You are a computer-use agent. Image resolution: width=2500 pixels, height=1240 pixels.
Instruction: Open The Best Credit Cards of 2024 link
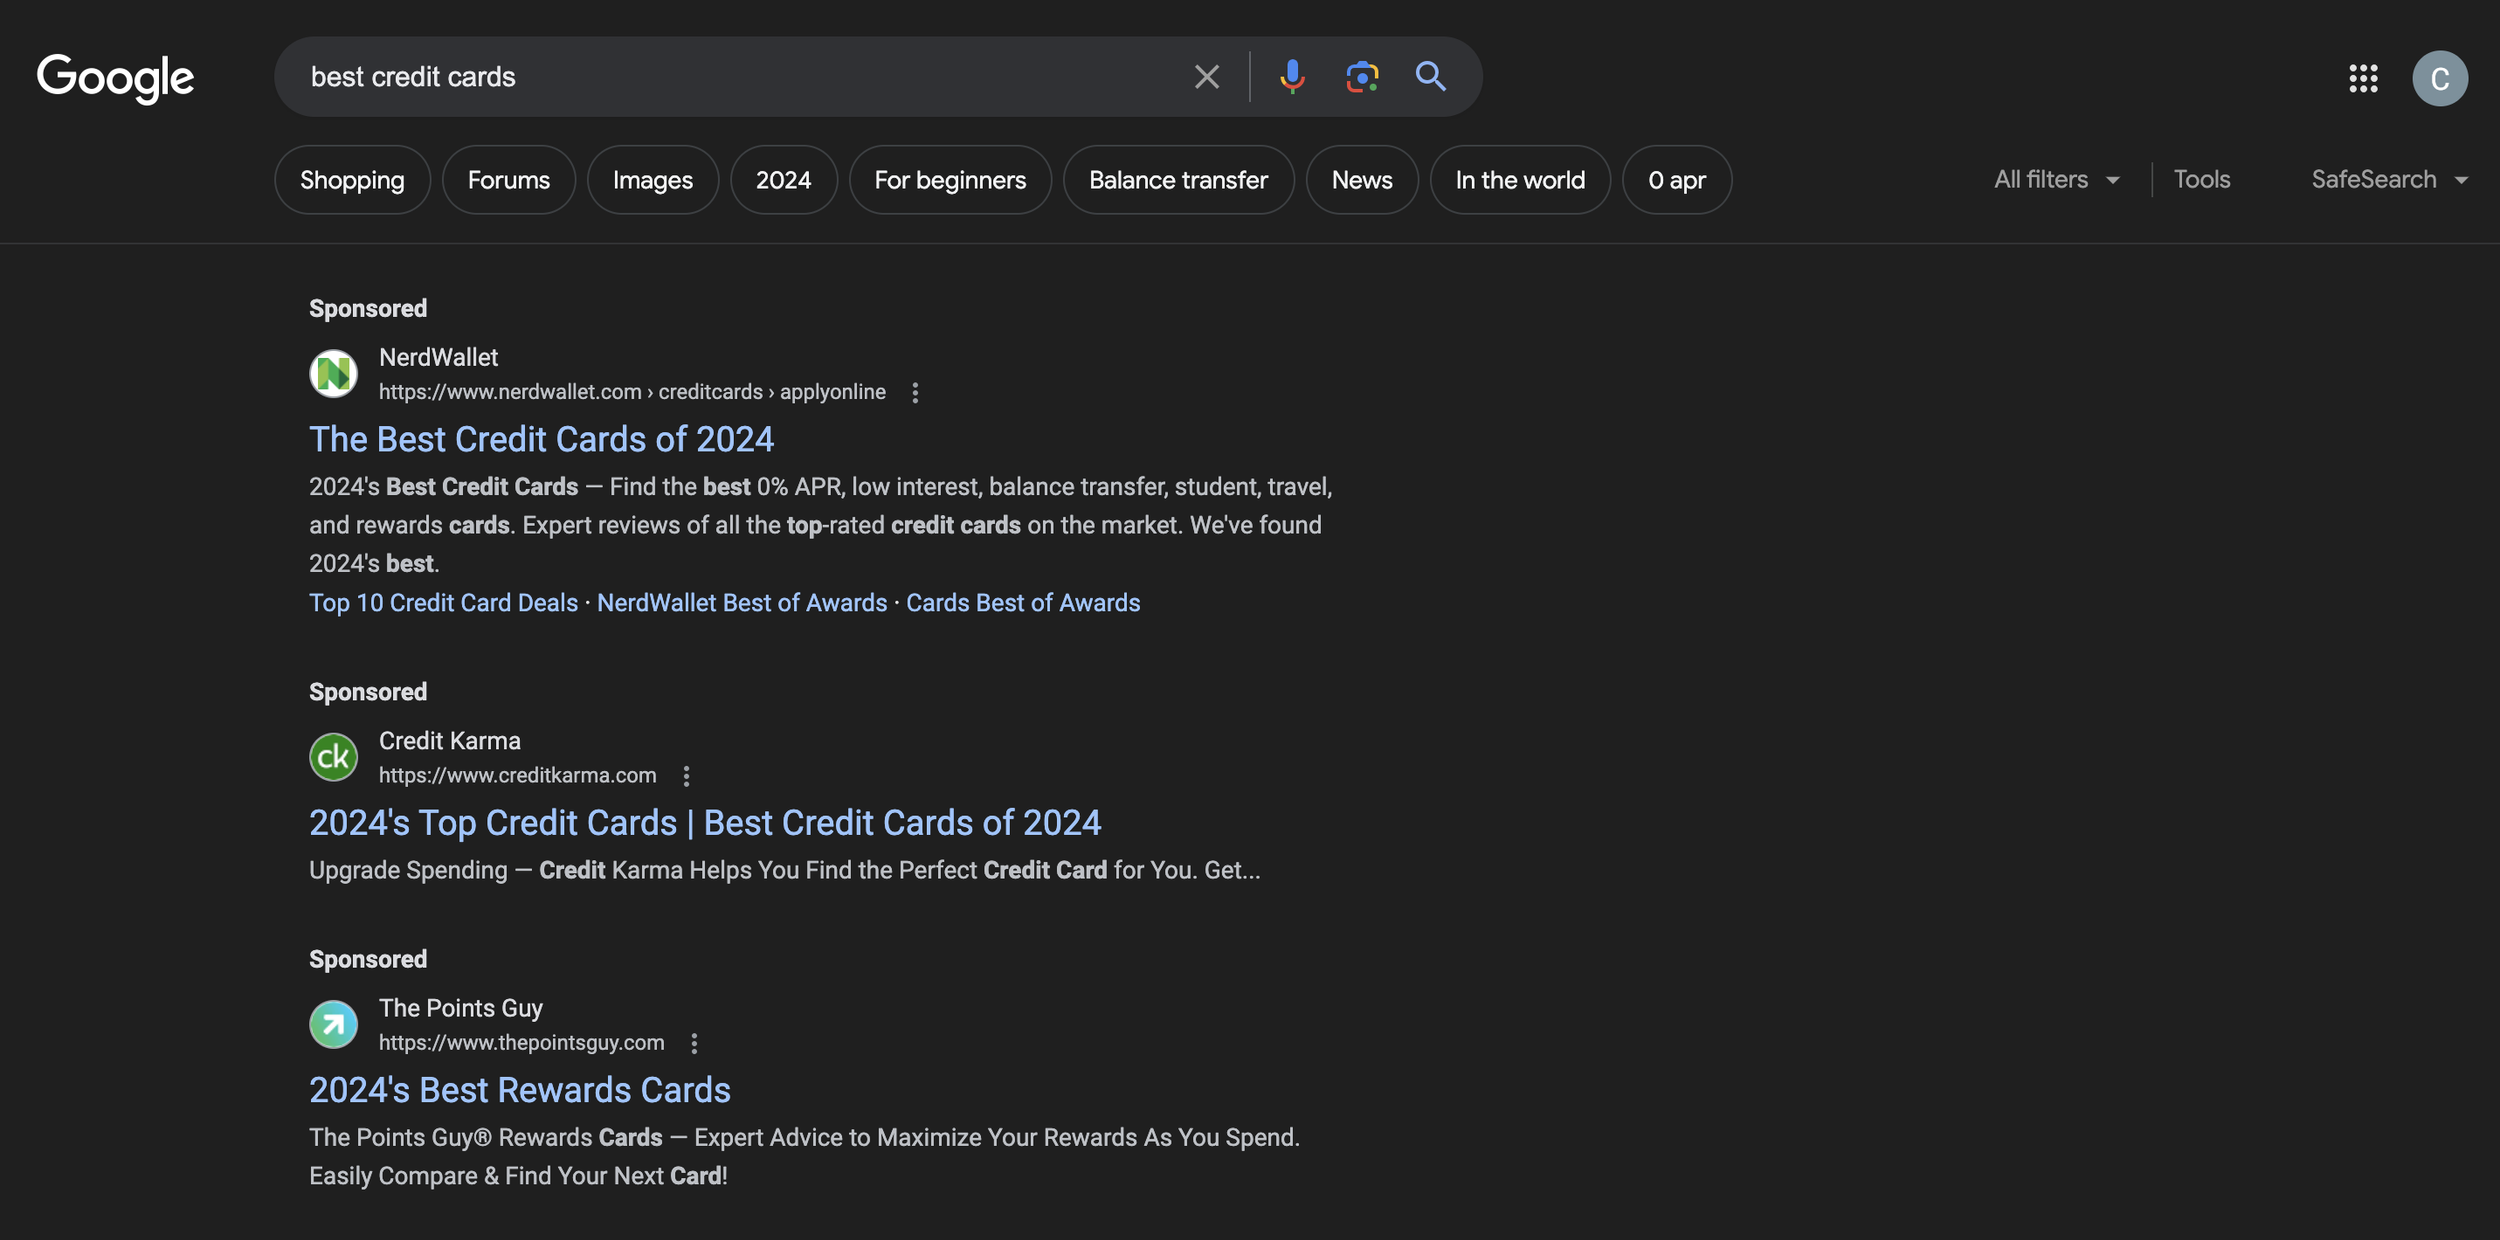(x=541, y=439)
